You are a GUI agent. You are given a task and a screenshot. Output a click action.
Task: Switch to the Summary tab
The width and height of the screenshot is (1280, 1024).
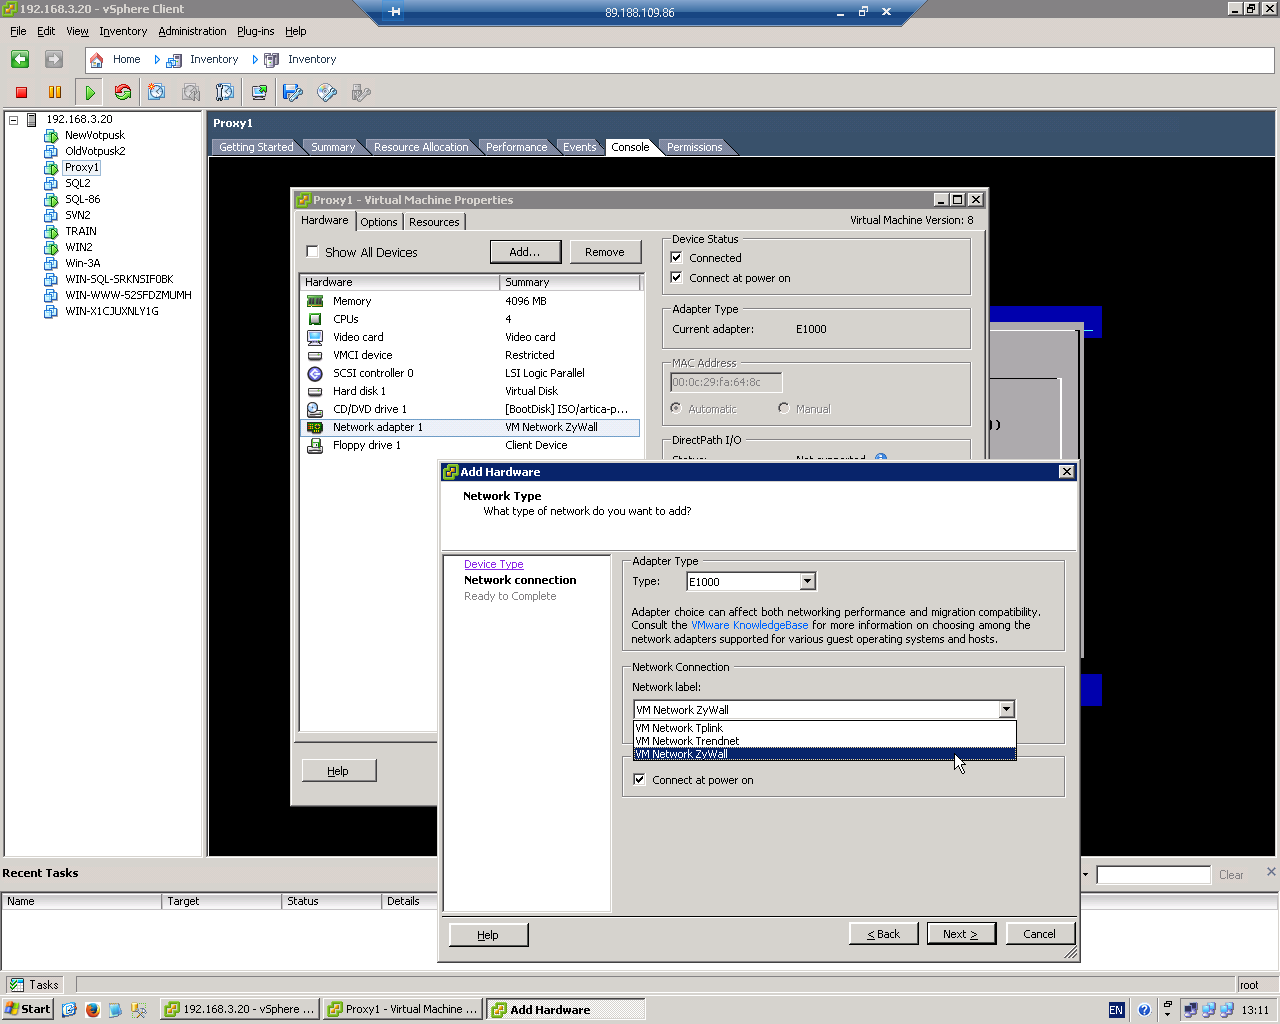(x=333, y=147)
